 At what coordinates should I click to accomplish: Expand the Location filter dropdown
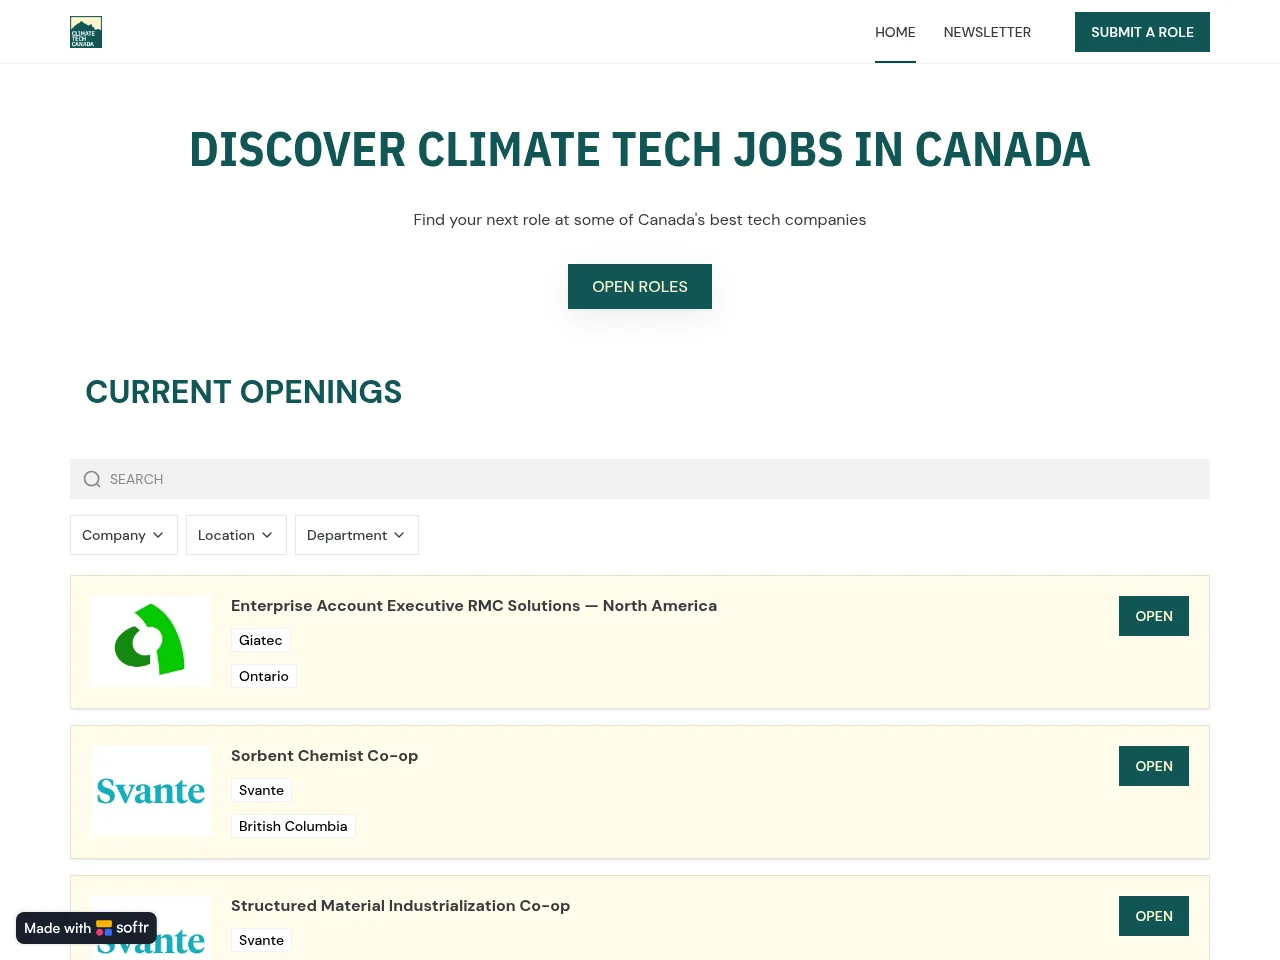[x=236, y=535]
